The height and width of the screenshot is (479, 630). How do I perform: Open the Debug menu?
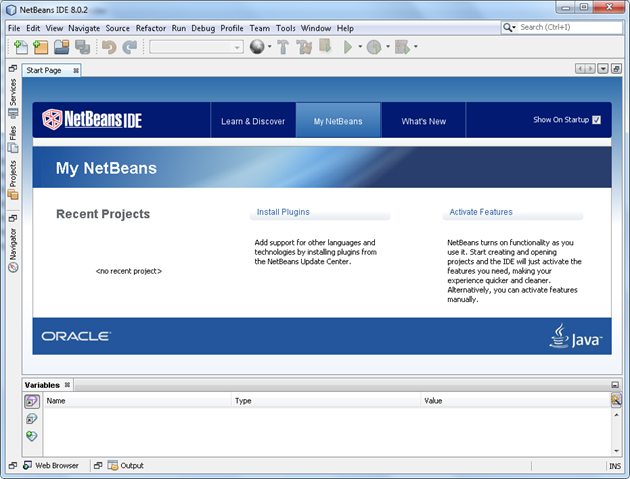coord(203,28)
